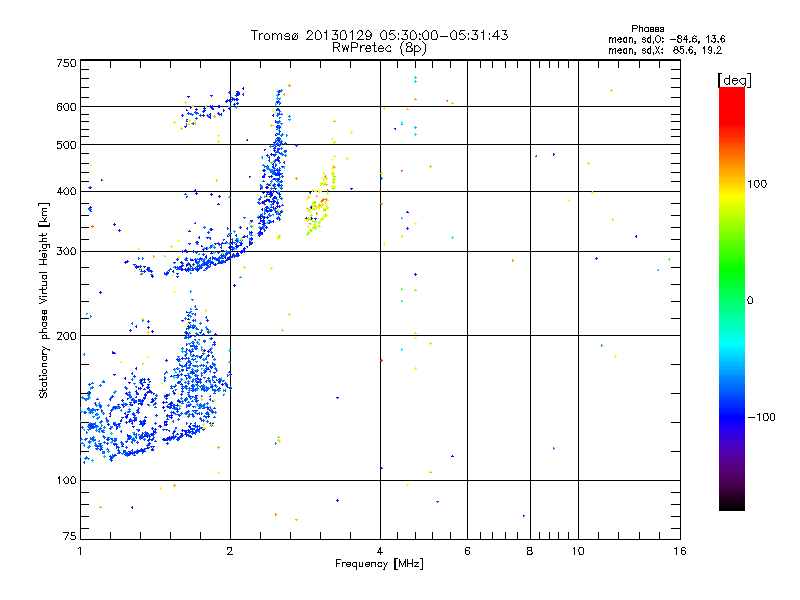Click the 'Stationary phase Virtual Height [km]' axis label
This screenshot has width=800, height=600.
[43, 300]
